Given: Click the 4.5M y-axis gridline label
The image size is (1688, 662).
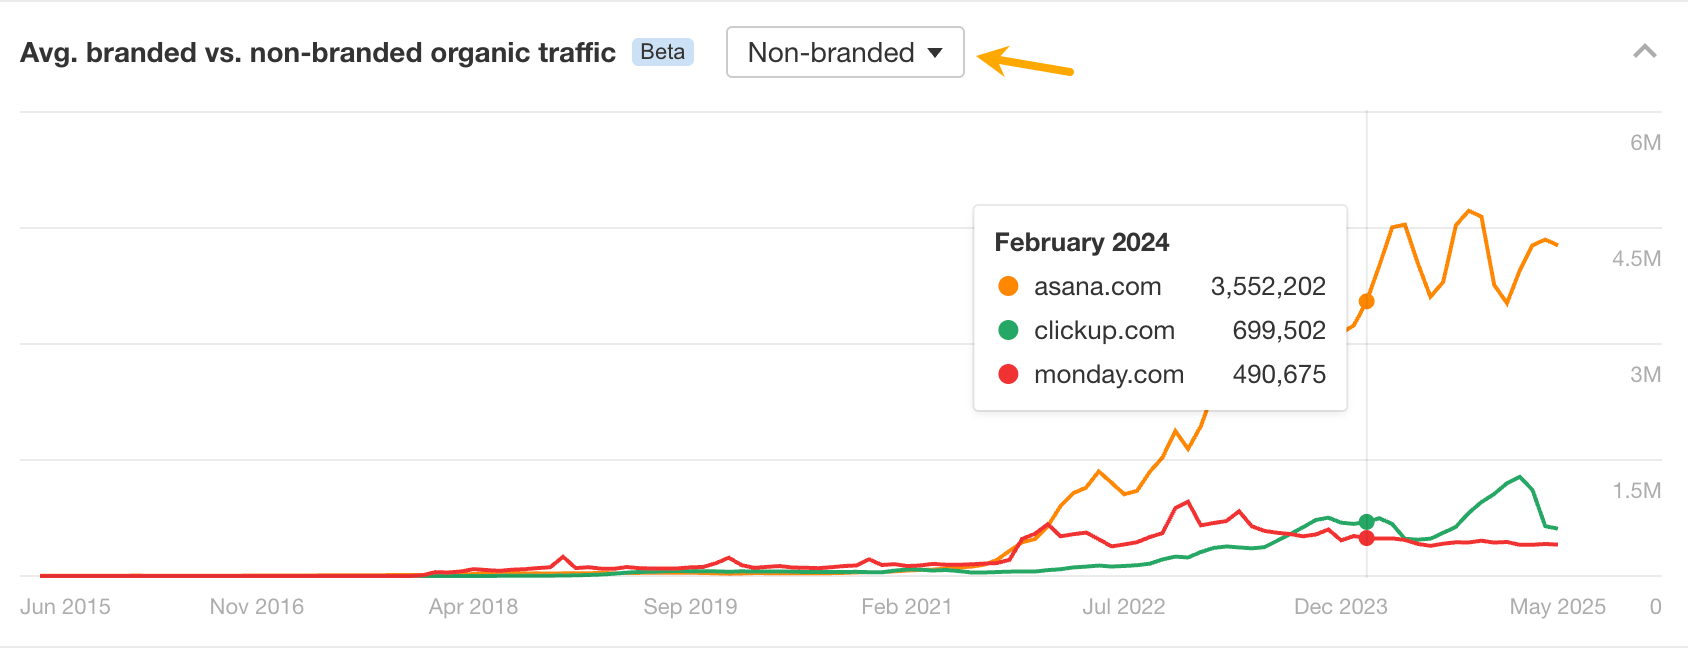Looking at the screenshot, I should 1636,259.
